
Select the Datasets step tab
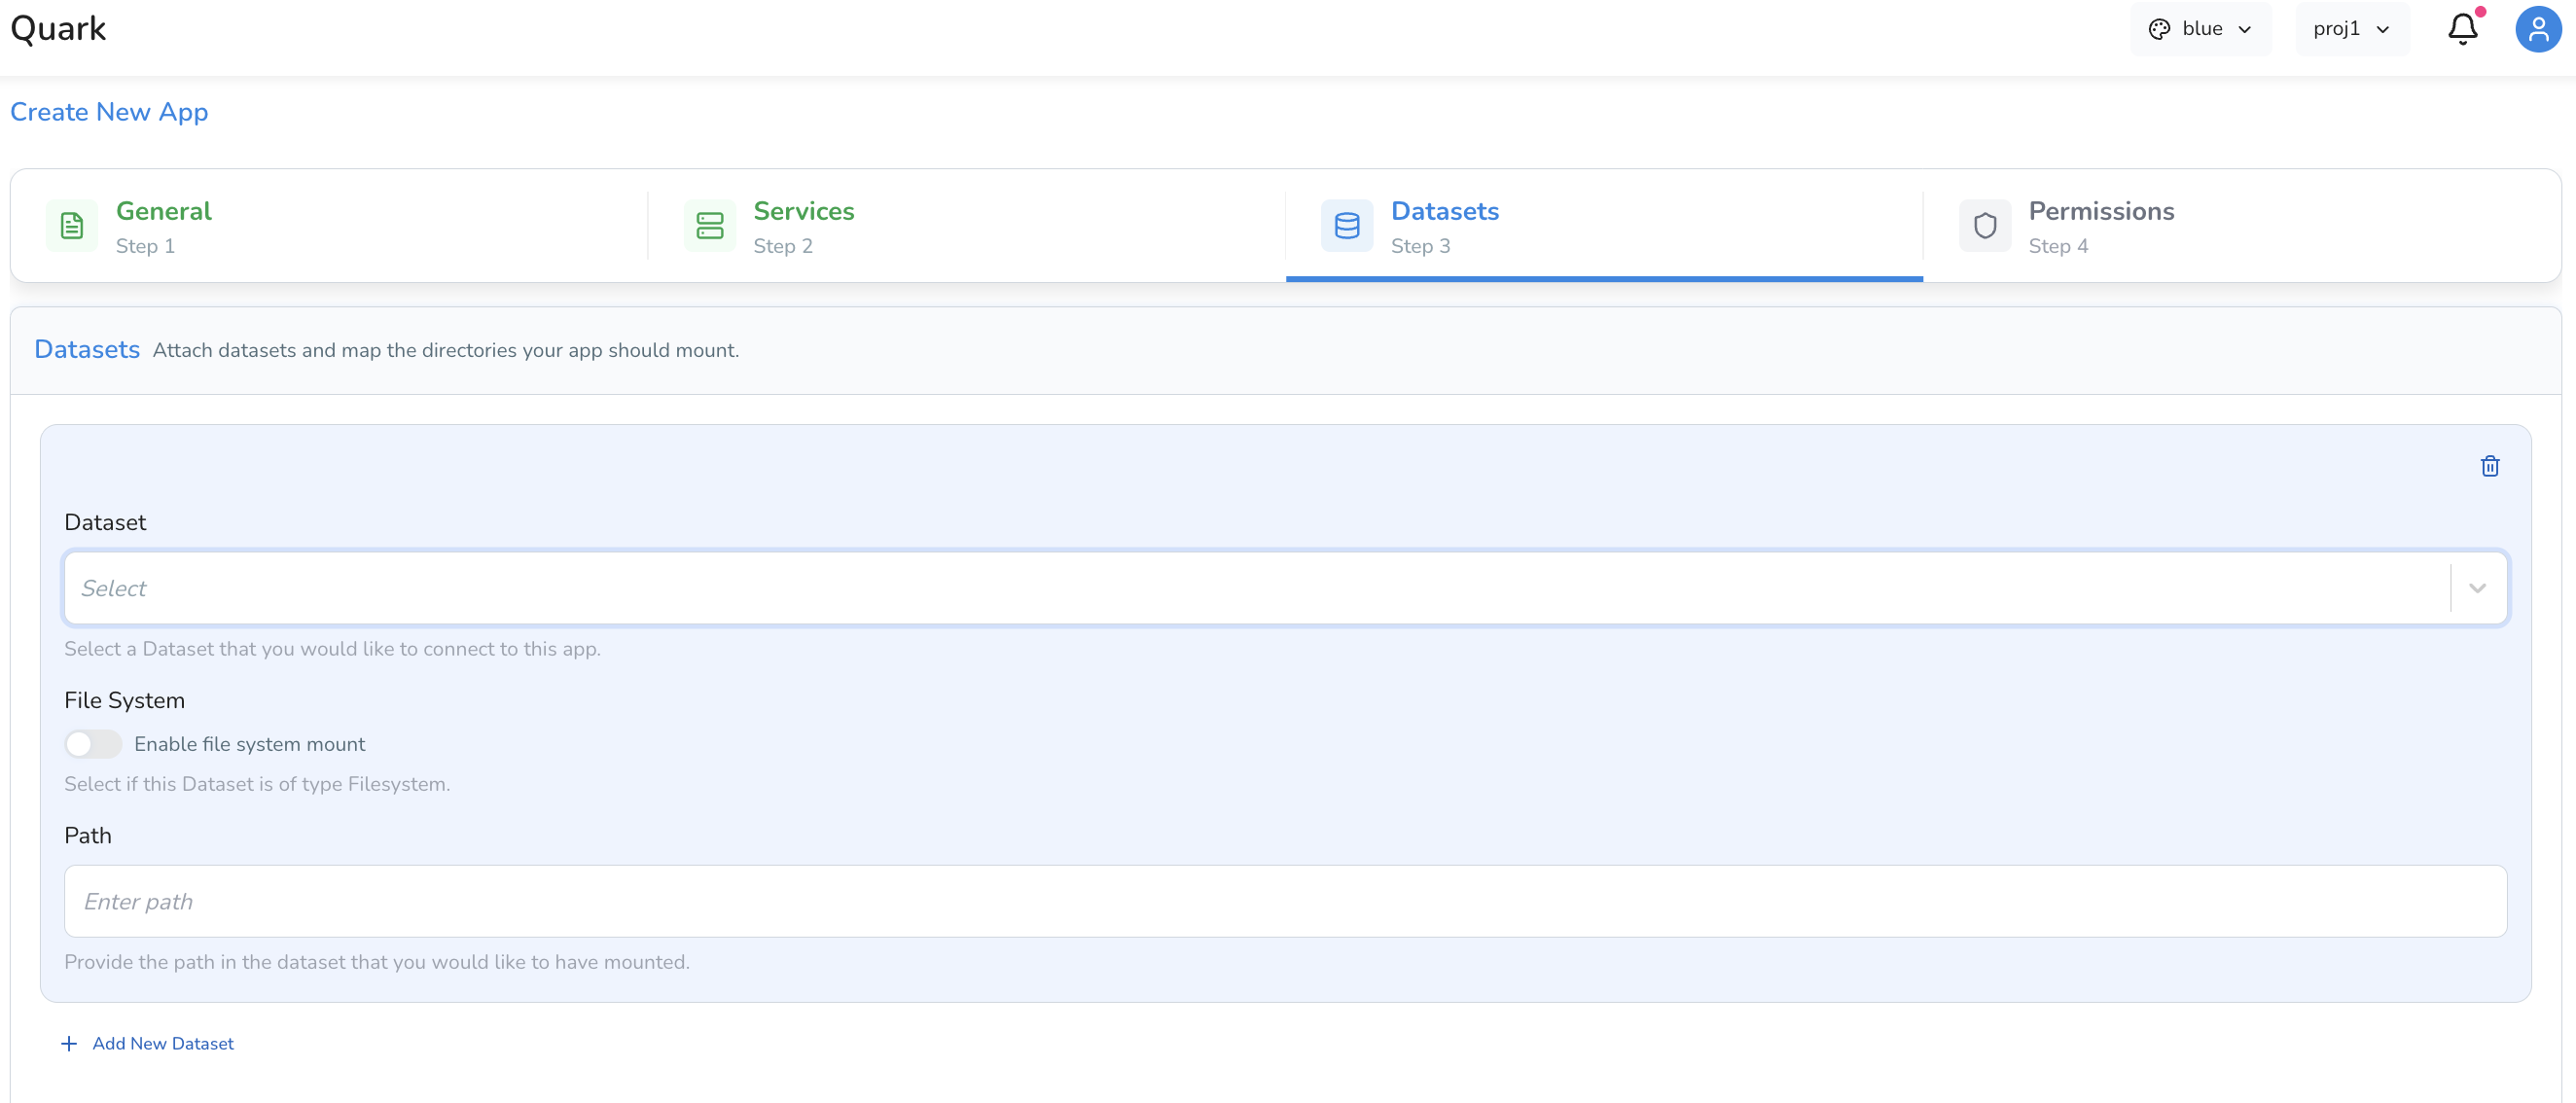(1604, 226)
